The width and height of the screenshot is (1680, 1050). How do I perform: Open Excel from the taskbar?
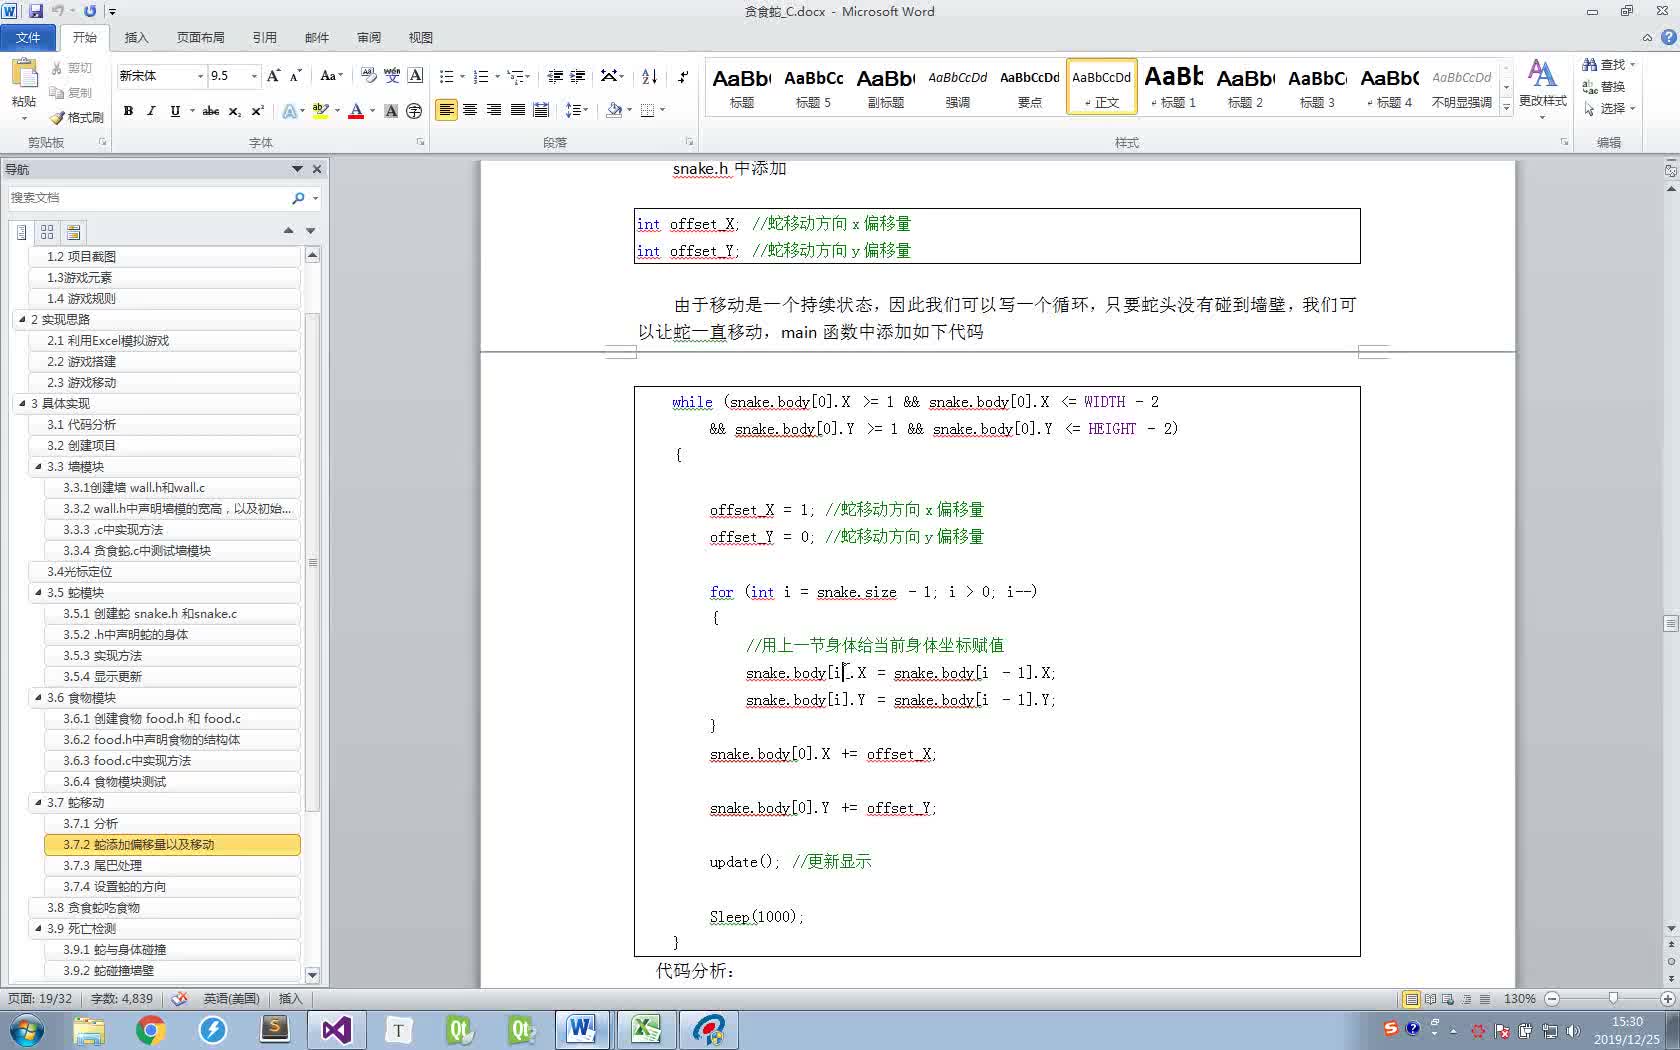(645, 1029)
